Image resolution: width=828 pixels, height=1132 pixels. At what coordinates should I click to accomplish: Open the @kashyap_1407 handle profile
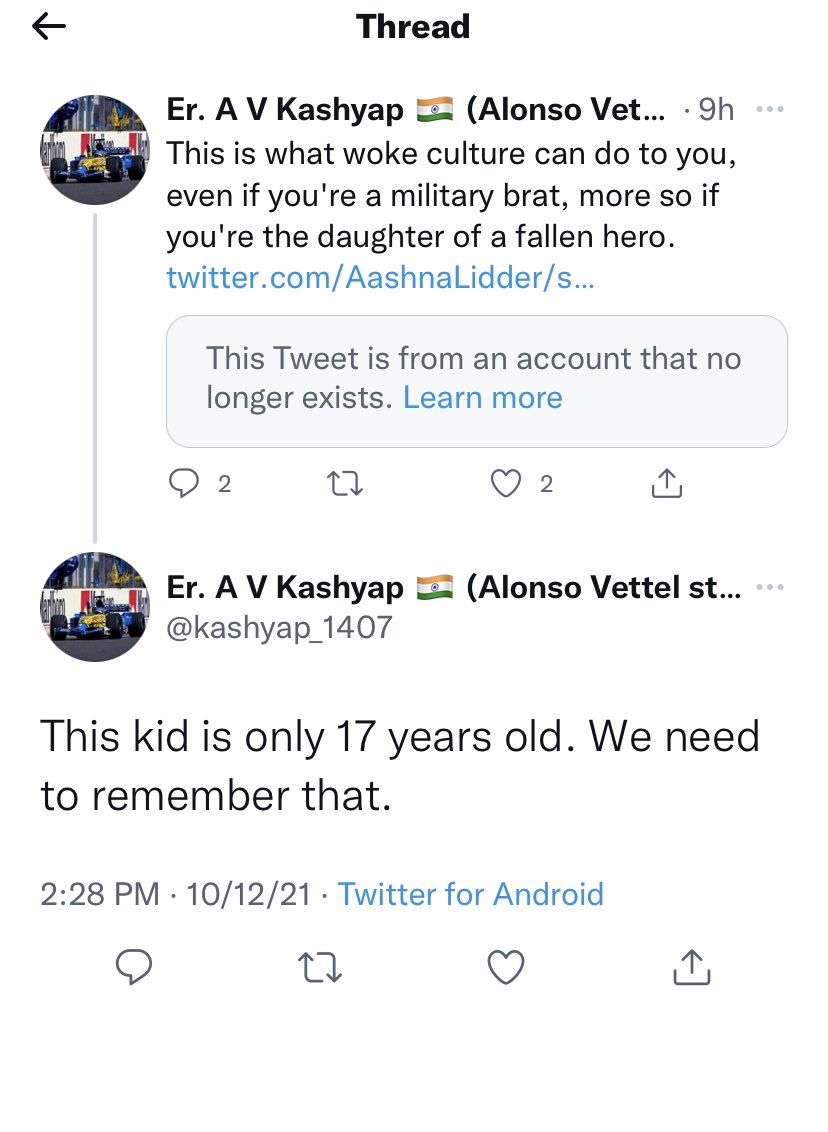point(279,627)
